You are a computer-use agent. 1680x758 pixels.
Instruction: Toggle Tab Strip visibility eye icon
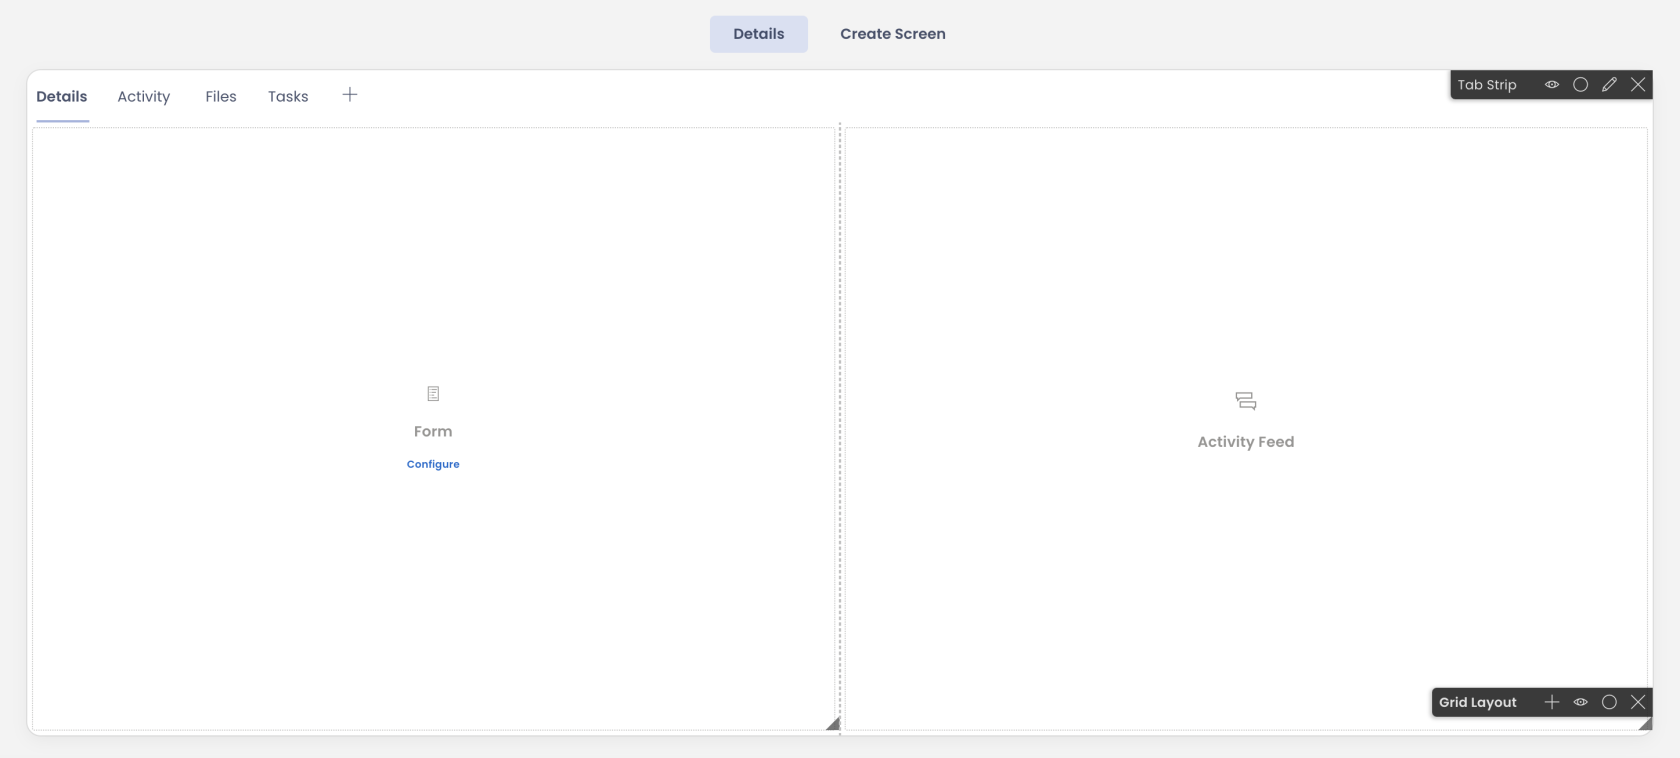(1552, 85)
